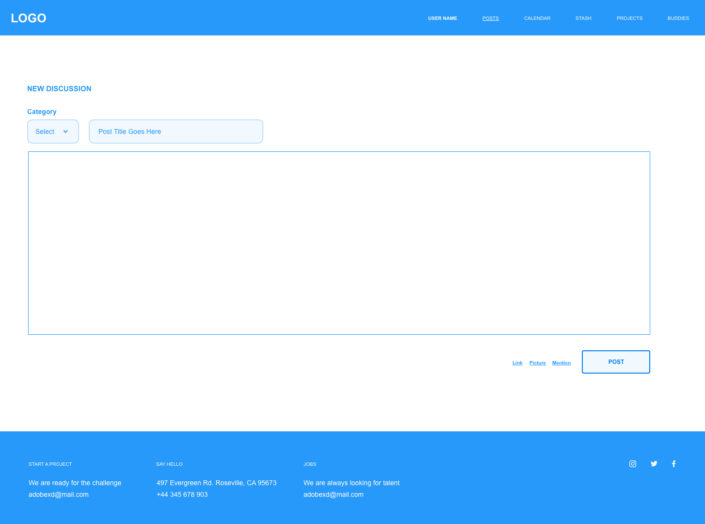Click the Start a Project email address
Viewport: 705px width, 524px height.
58,494
